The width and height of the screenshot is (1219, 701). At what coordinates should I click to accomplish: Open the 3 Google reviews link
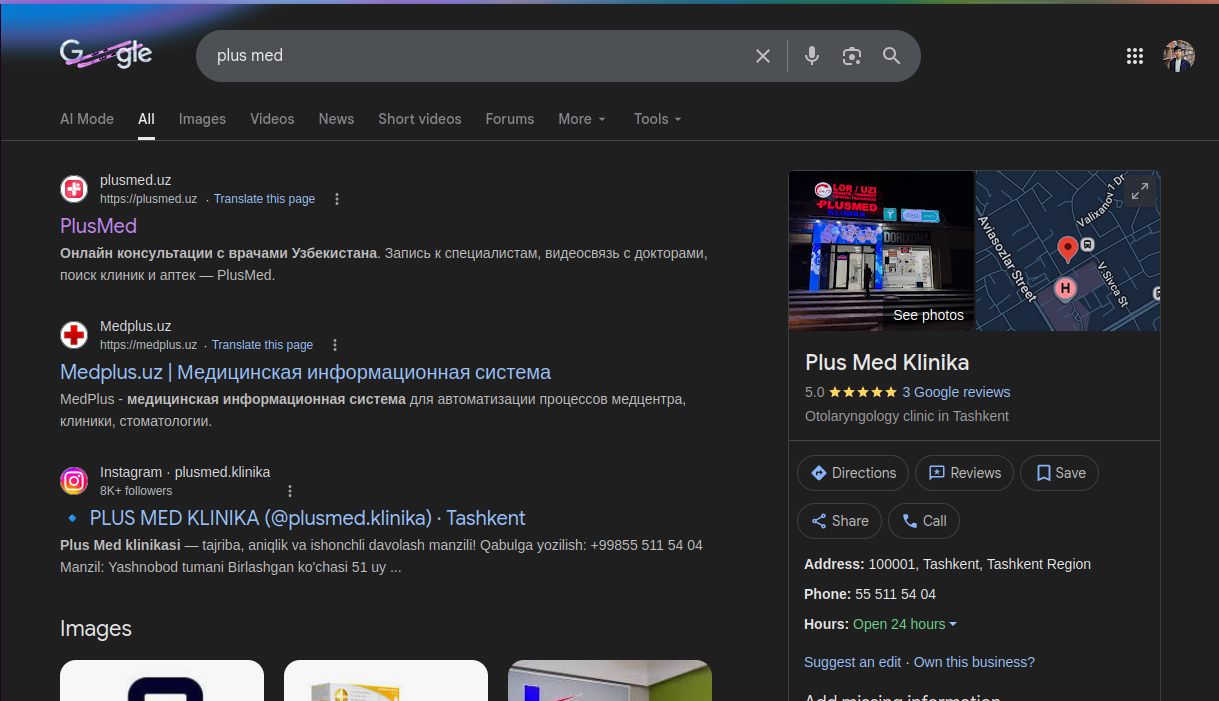(956, 392)
